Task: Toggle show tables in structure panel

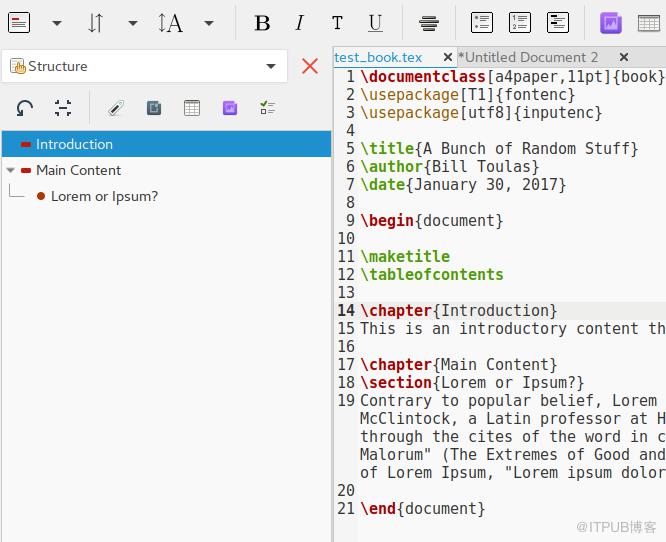Action: (192, 108)
